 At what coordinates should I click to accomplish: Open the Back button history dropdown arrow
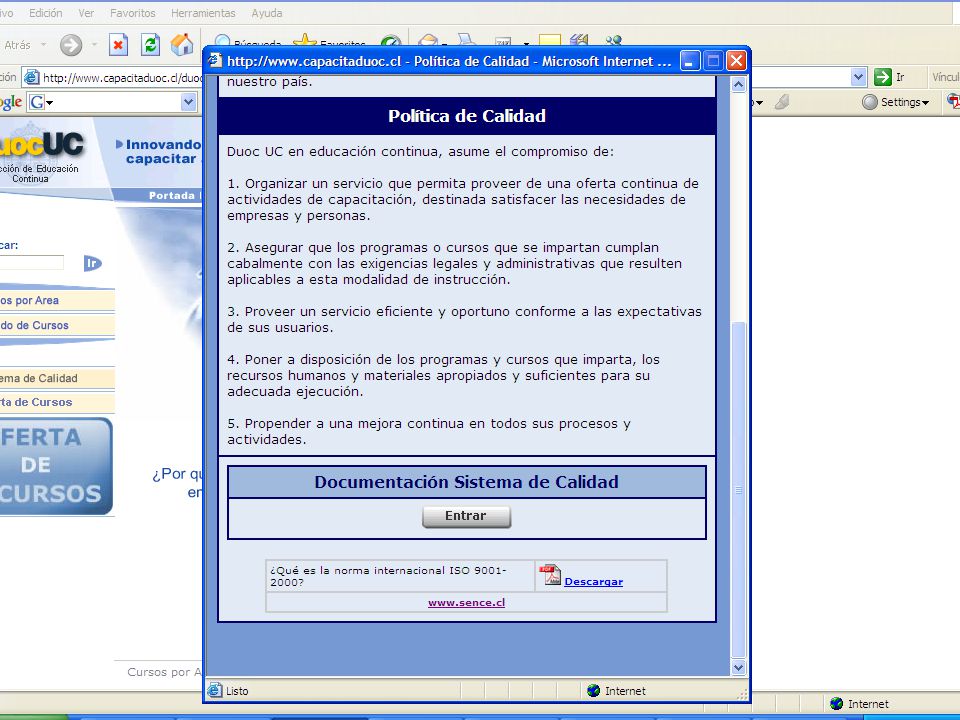[x=43, y=45]
